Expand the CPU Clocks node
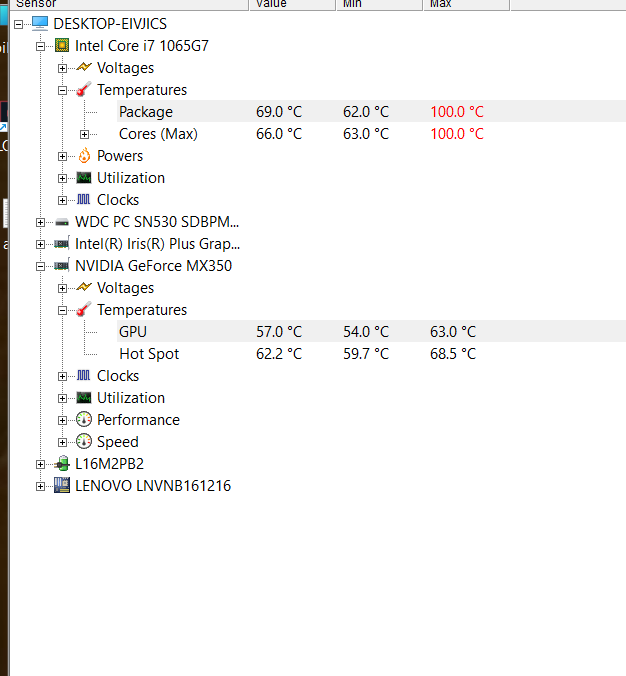 click(x=63, y=200)
